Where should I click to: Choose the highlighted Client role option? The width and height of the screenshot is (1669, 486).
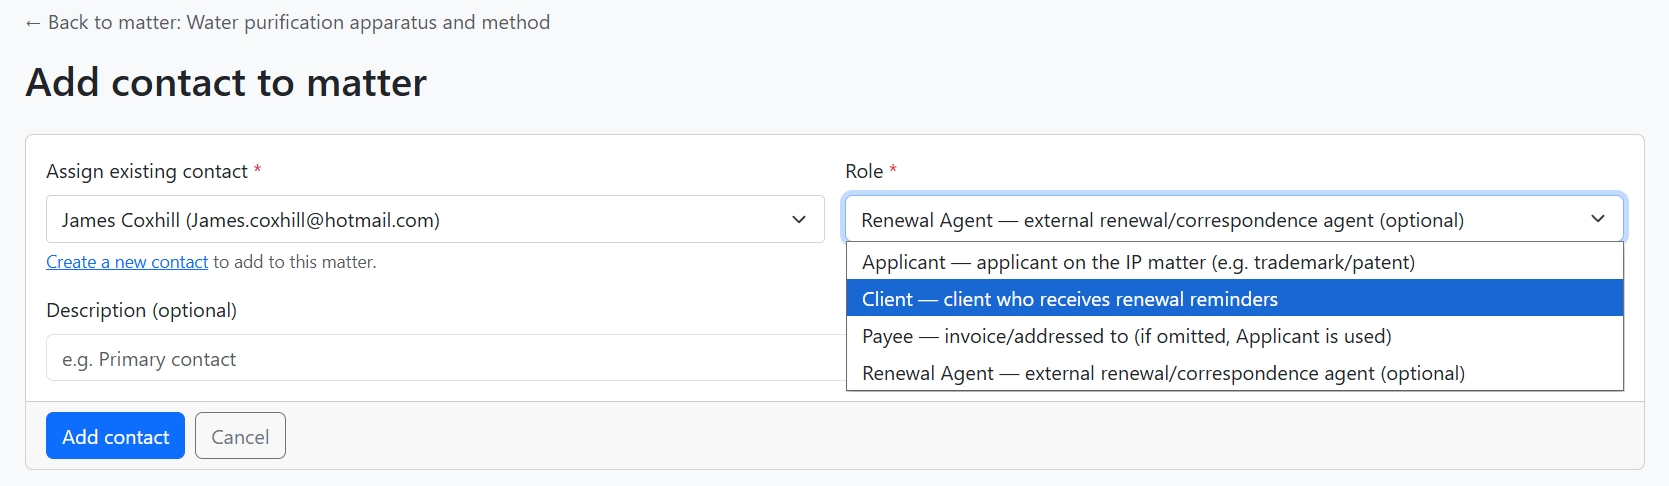[1070, 299]
